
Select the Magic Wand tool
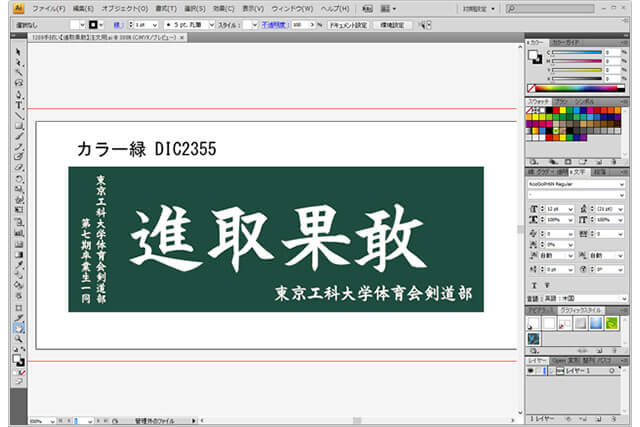[x=18, y=73]
